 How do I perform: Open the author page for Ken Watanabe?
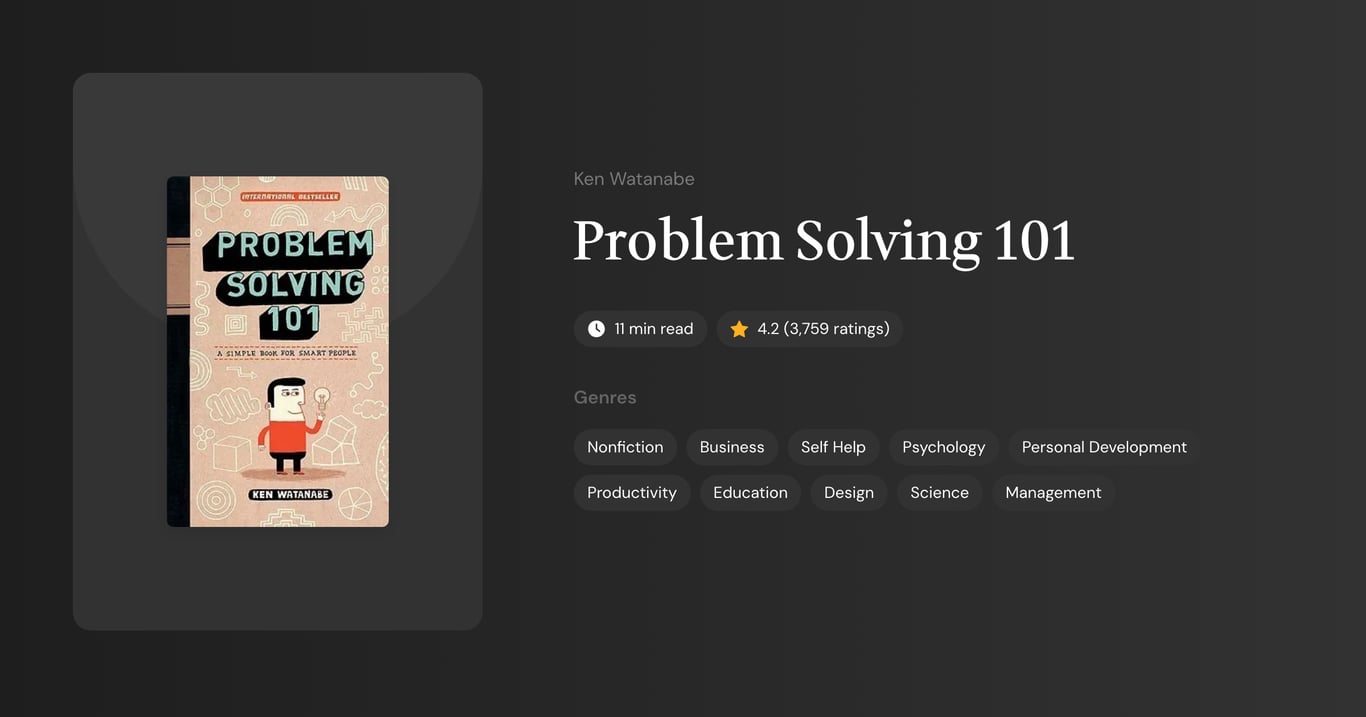click(x=634, y=178)
